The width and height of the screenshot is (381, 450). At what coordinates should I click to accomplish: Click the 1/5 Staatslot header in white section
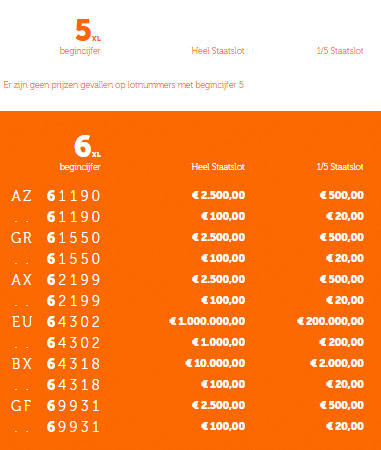340,51
